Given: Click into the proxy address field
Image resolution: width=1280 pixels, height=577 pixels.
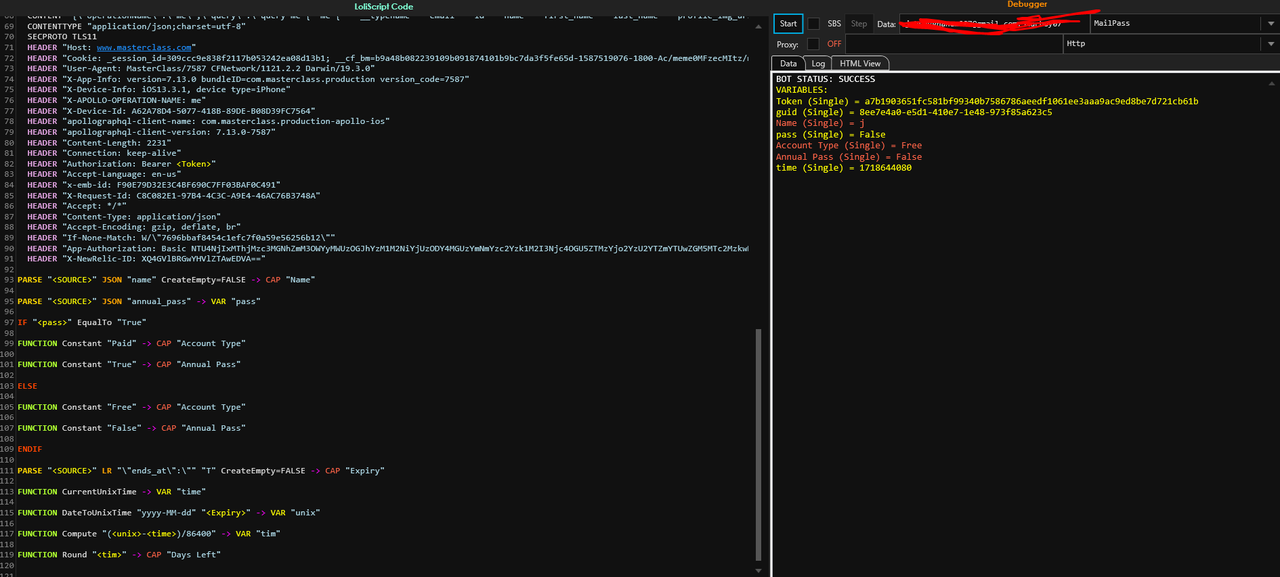Looking at the screenshot, I should 954,44.
